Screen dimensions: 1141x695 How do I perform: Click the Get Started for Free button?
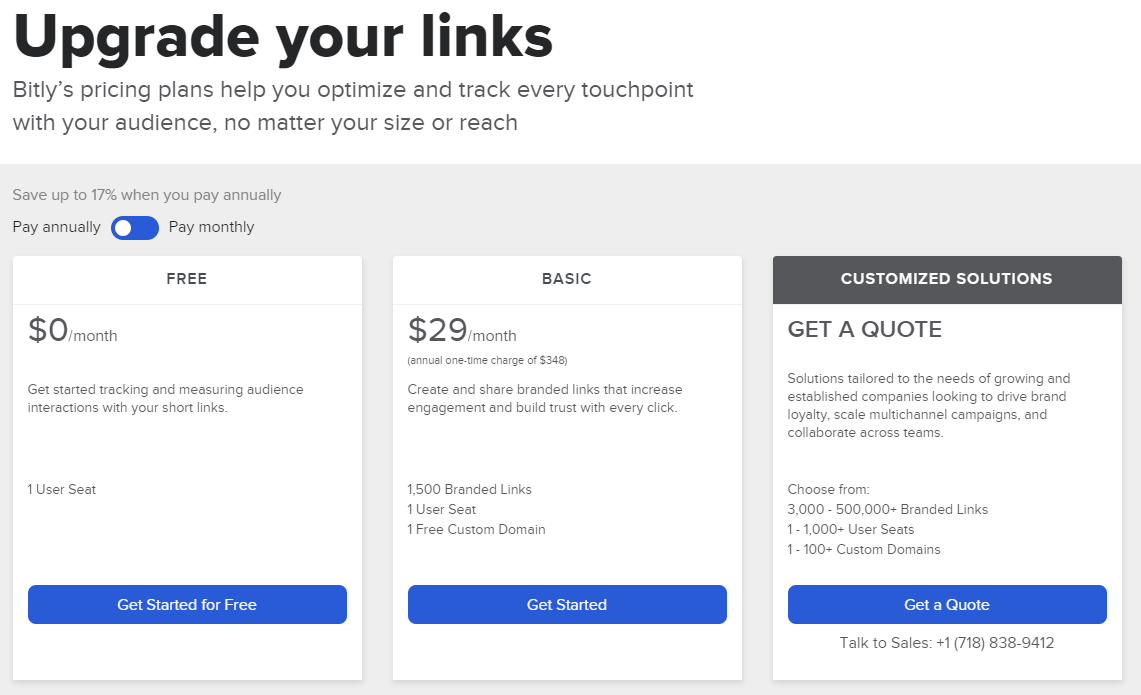[x=187, y=605]
